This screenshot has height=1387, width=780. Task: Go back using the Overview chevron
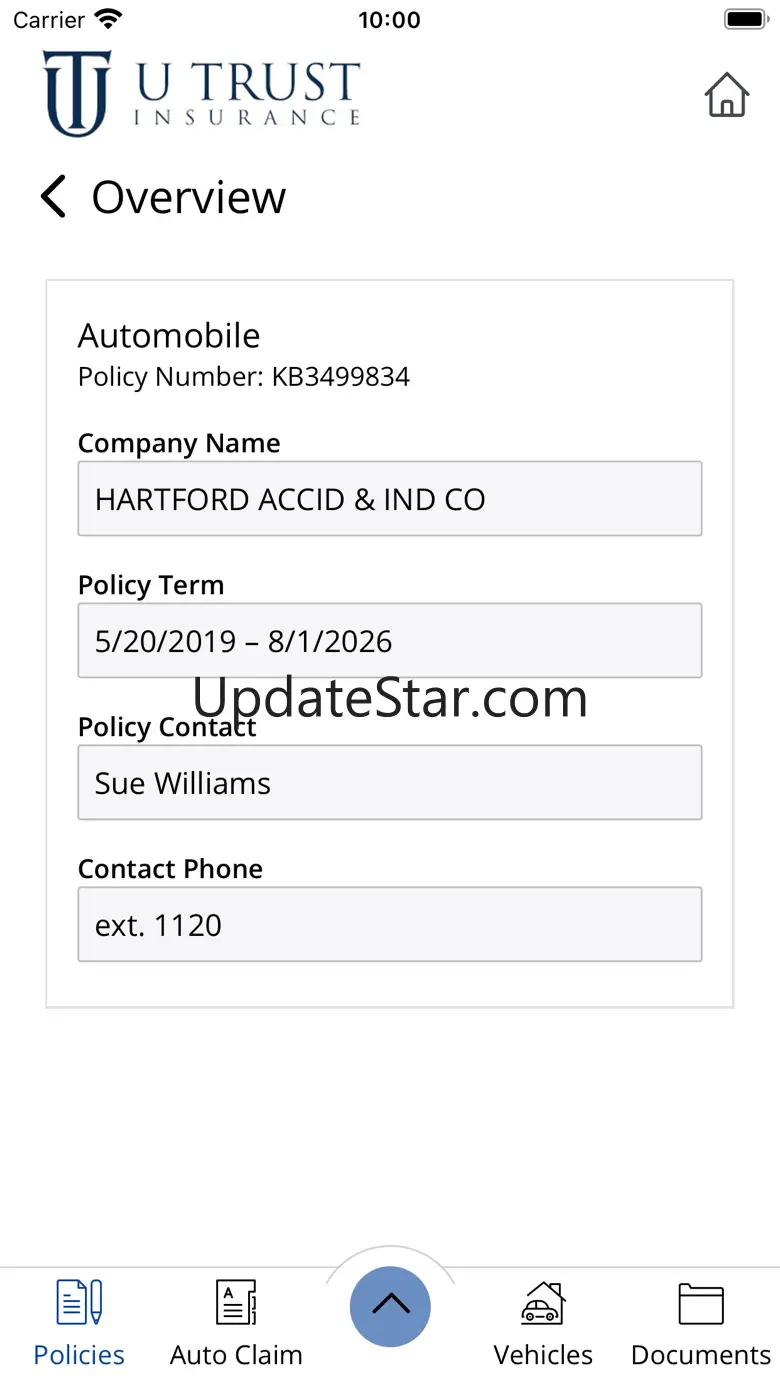(x=53, y=196)
